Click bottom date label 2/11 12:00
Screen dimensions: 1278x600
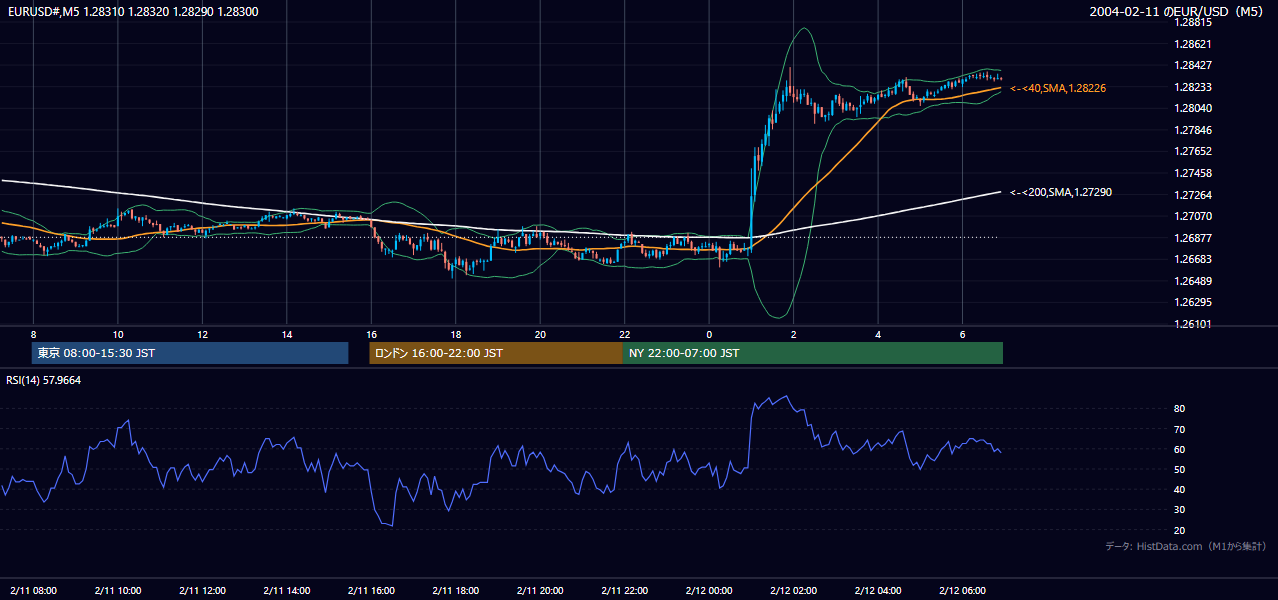point(202,590)
